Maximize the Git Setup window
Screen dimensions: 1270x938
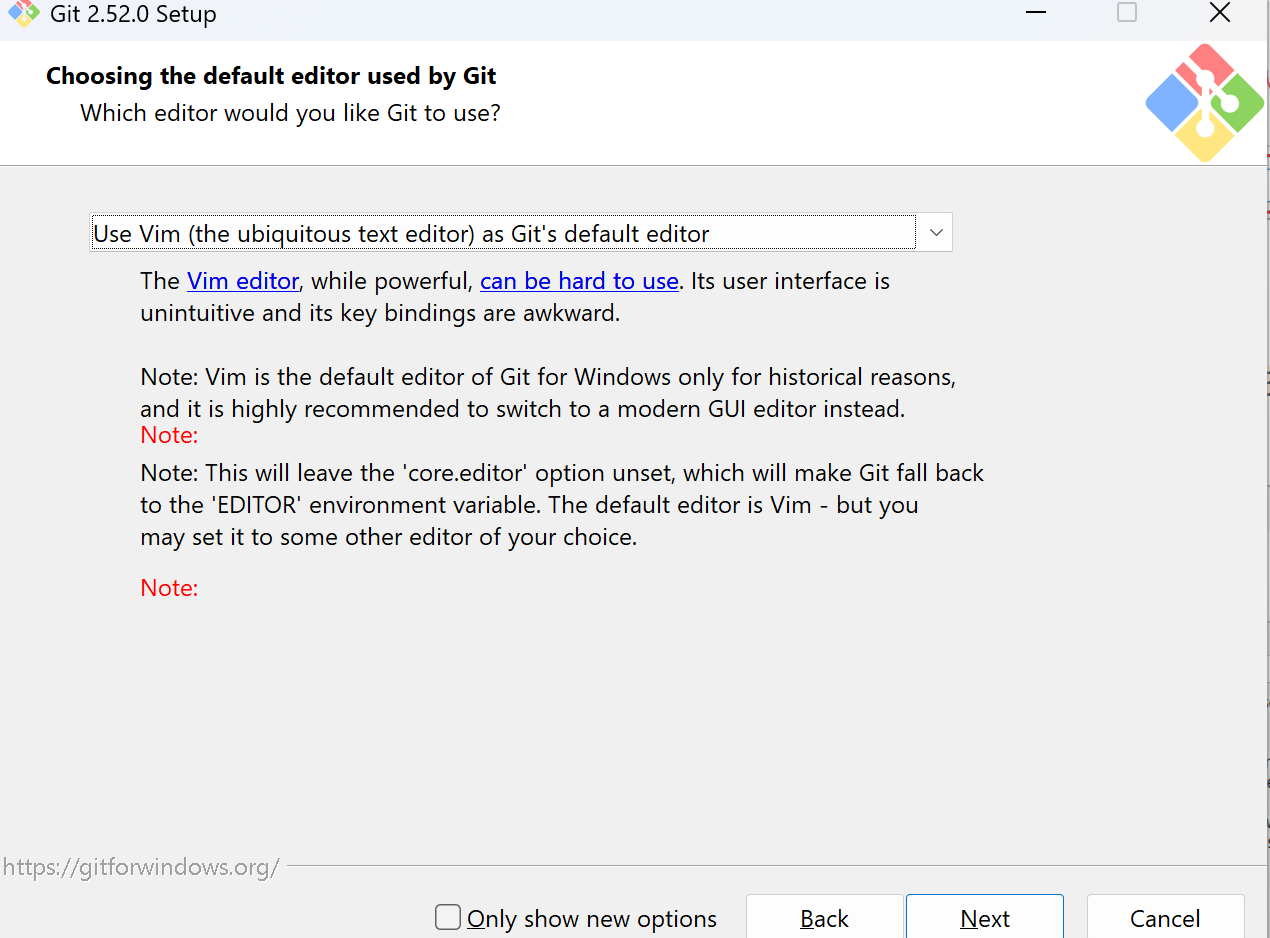[1127, 13]
